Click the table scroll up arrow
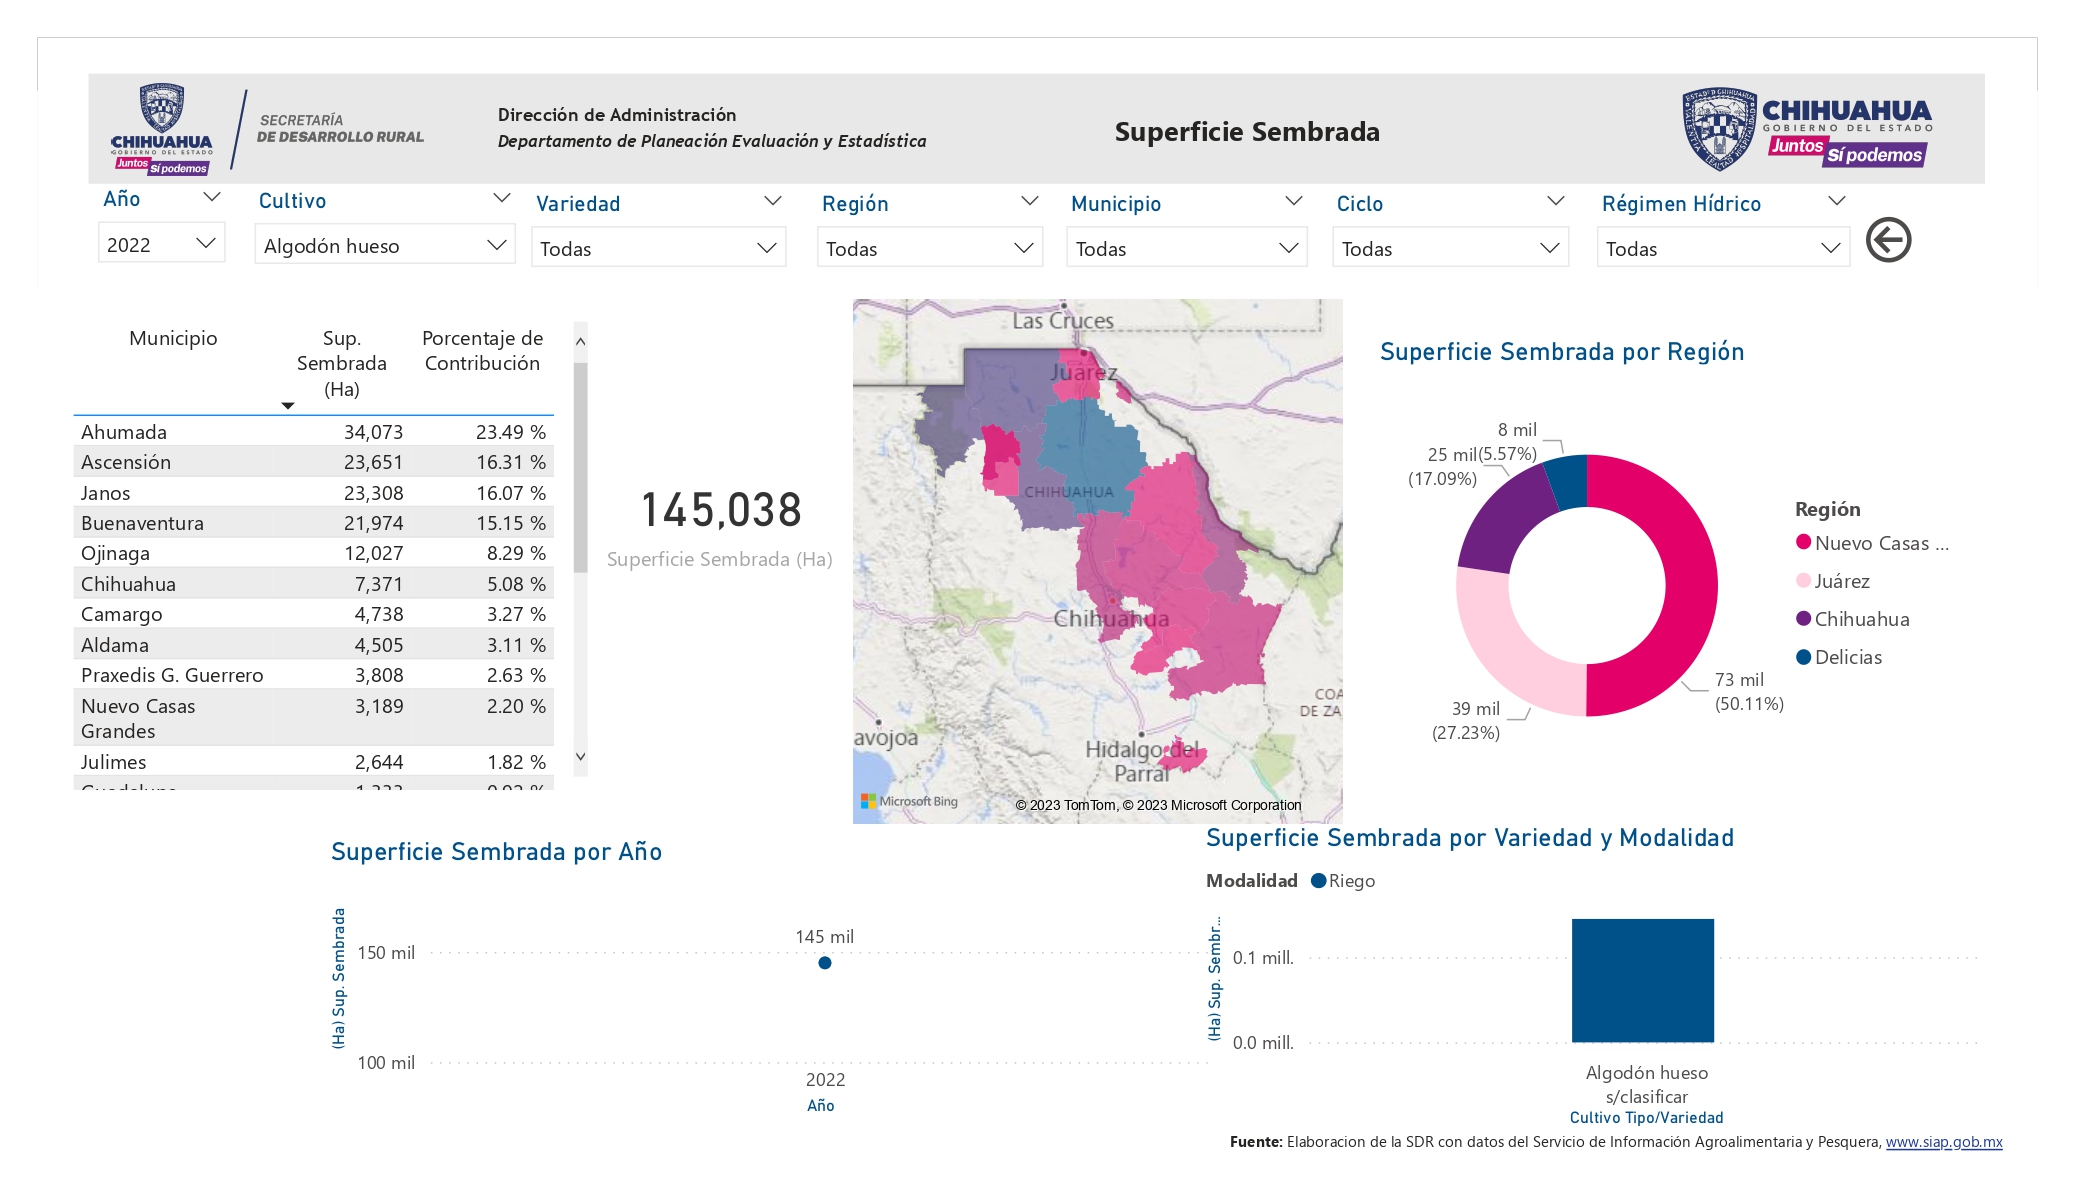Image resolution: width=2075 pixels, height=1200 pixels. click(580, 342)
